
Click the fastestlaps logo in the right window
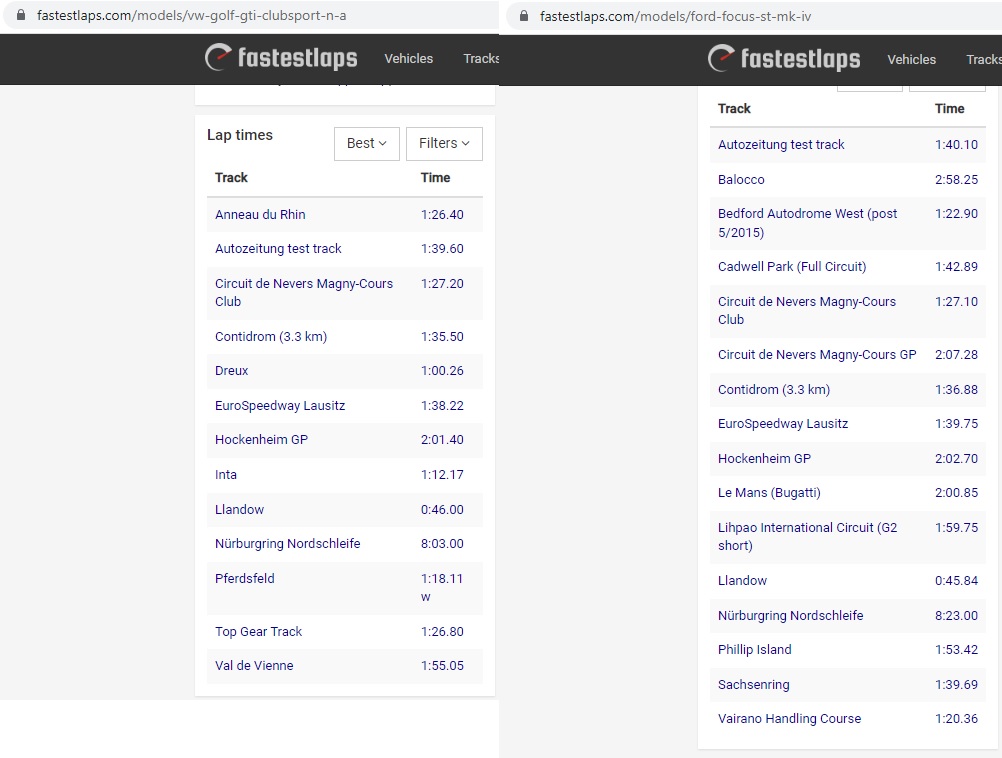(784, 59)
